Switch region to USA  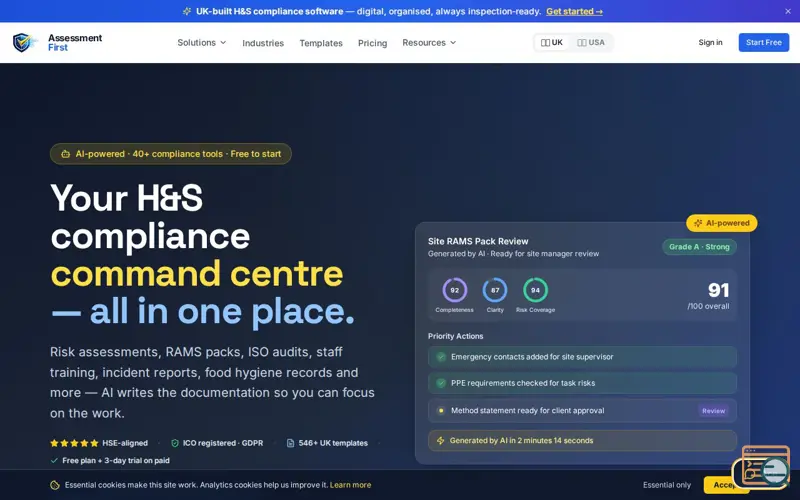click(x=591, y=42)
